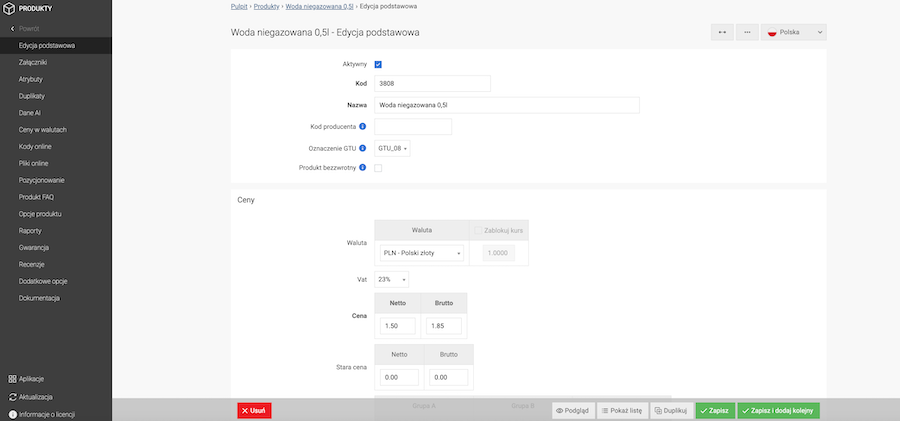Image resolution: width=900 pixels, height=421 pixels.
Task: Expand the GTU_08 dropdown
Action: pos(392,148)
